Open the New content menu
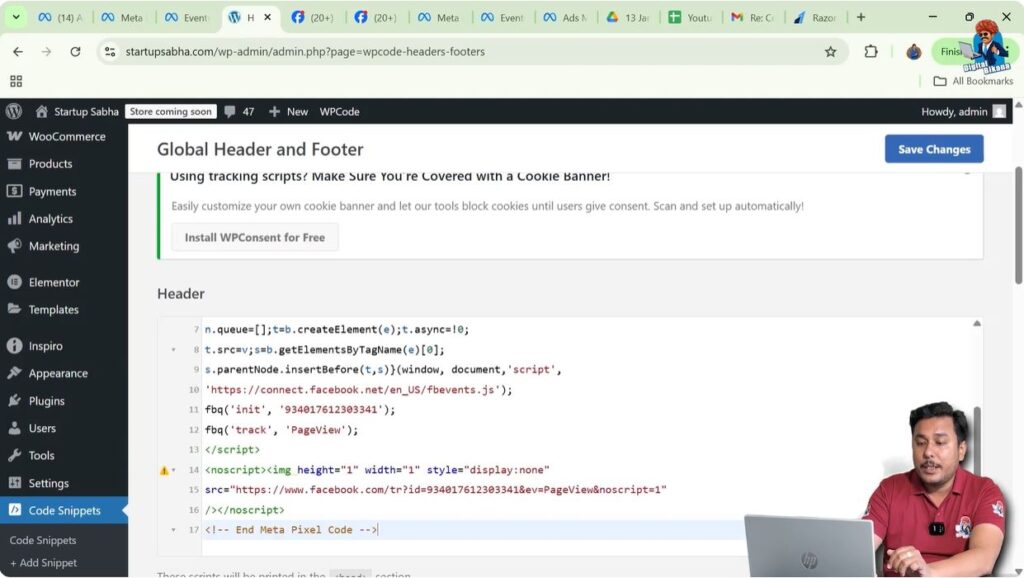The image size is (1024, 578). (288, 112)
